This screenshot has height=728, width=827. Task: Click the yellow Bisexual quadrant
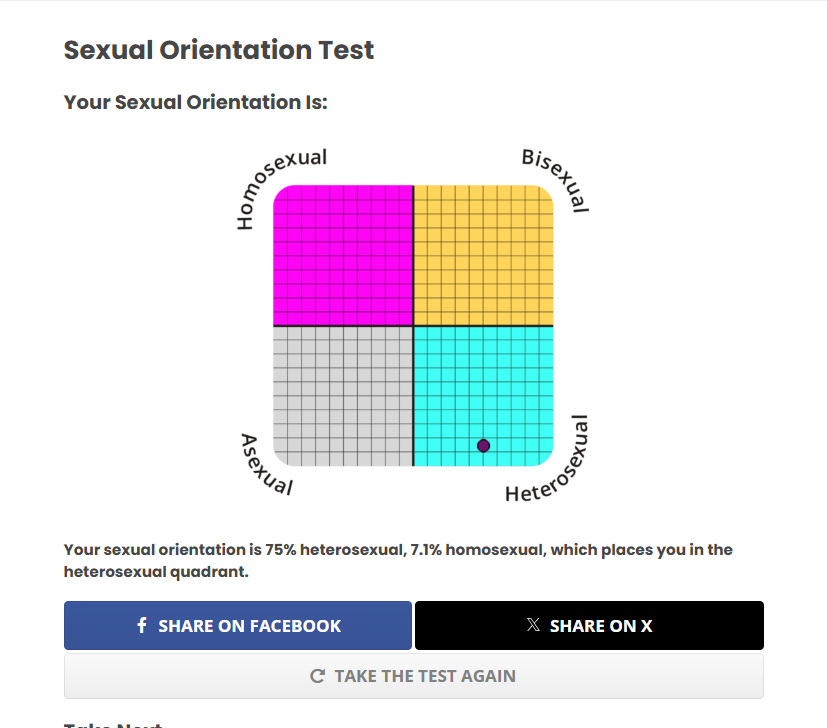tap(483, 255)
